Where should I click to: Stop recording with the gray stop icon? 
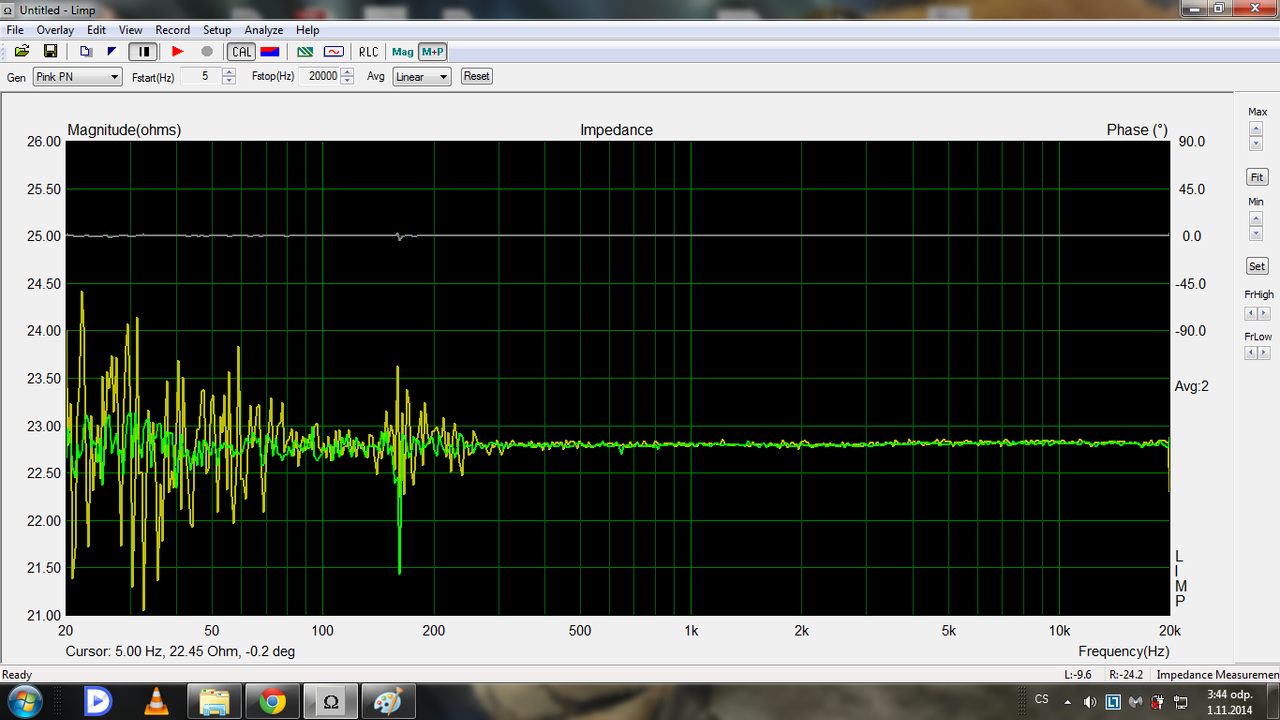pyautogui.click(x=207, y=51)
